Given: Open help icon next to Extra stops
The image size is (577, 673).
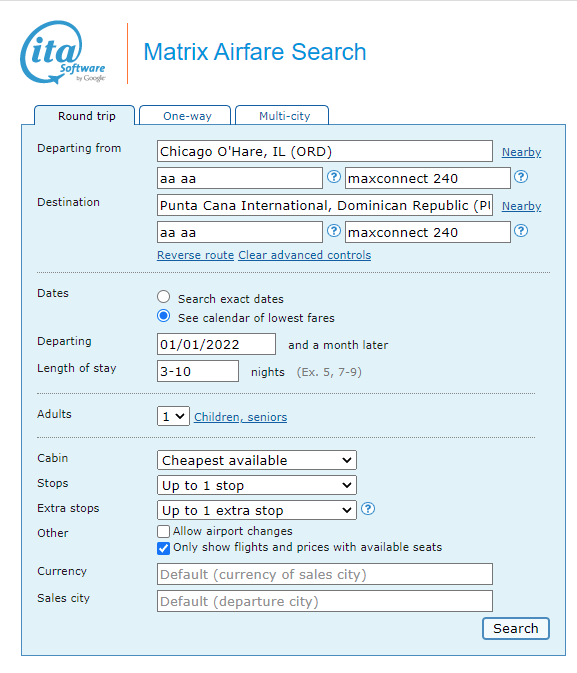Looking at the screenshot, I should (x=368, y=509).
